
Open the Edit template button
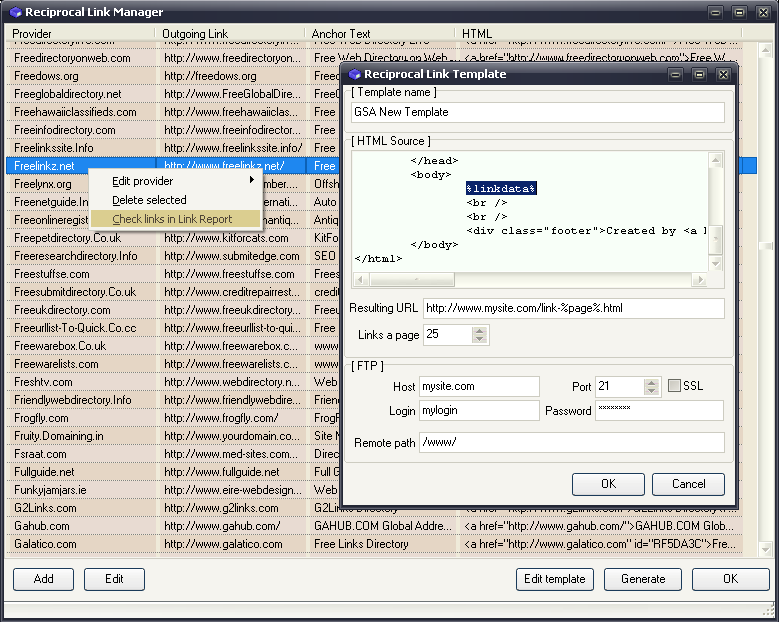[555, 579]
